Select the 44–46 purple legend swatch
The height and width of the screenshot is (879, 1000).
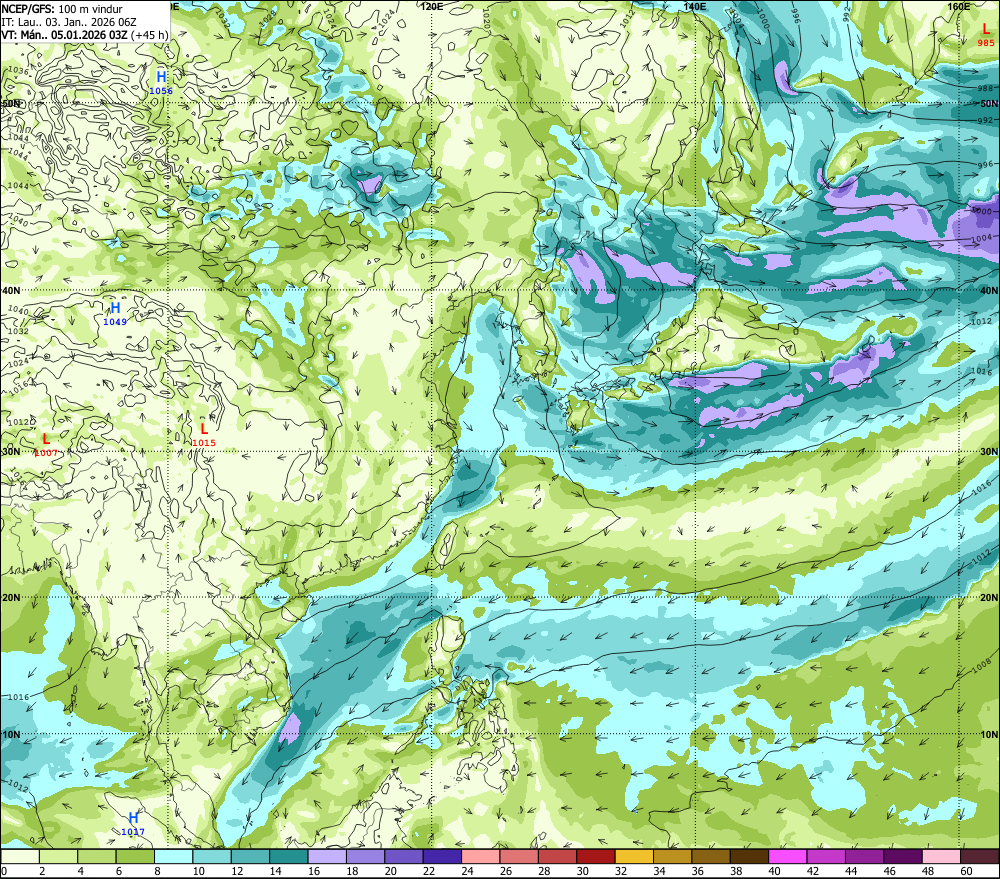[x=864, y=857]
